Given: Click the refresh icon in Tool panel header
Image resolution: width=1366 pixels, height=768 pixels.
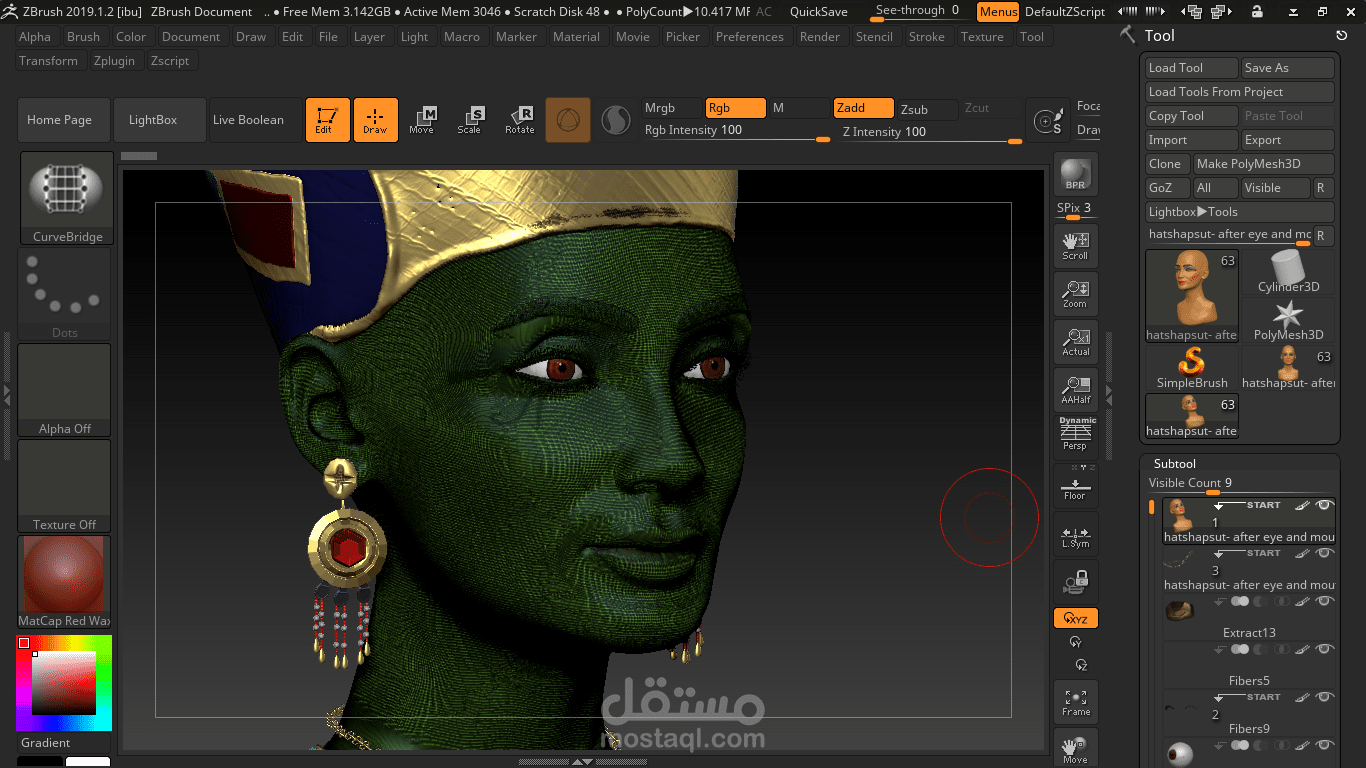Looking at the screenshot, I should (x=1341, y=35).
